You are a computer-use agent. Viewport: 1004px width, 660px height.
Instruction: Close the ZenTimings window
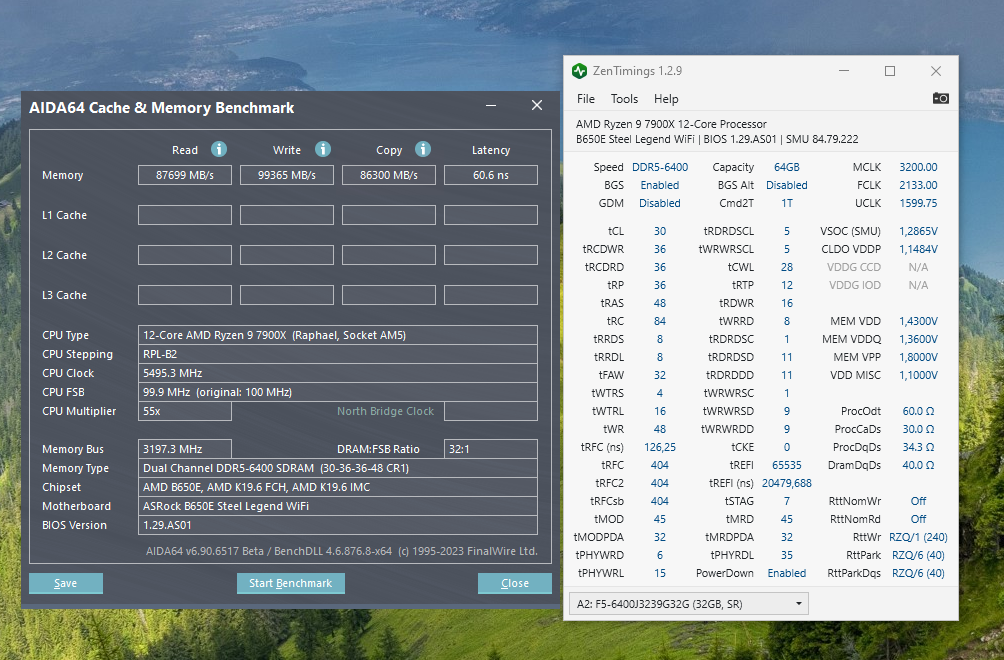[x=936, y=71]
